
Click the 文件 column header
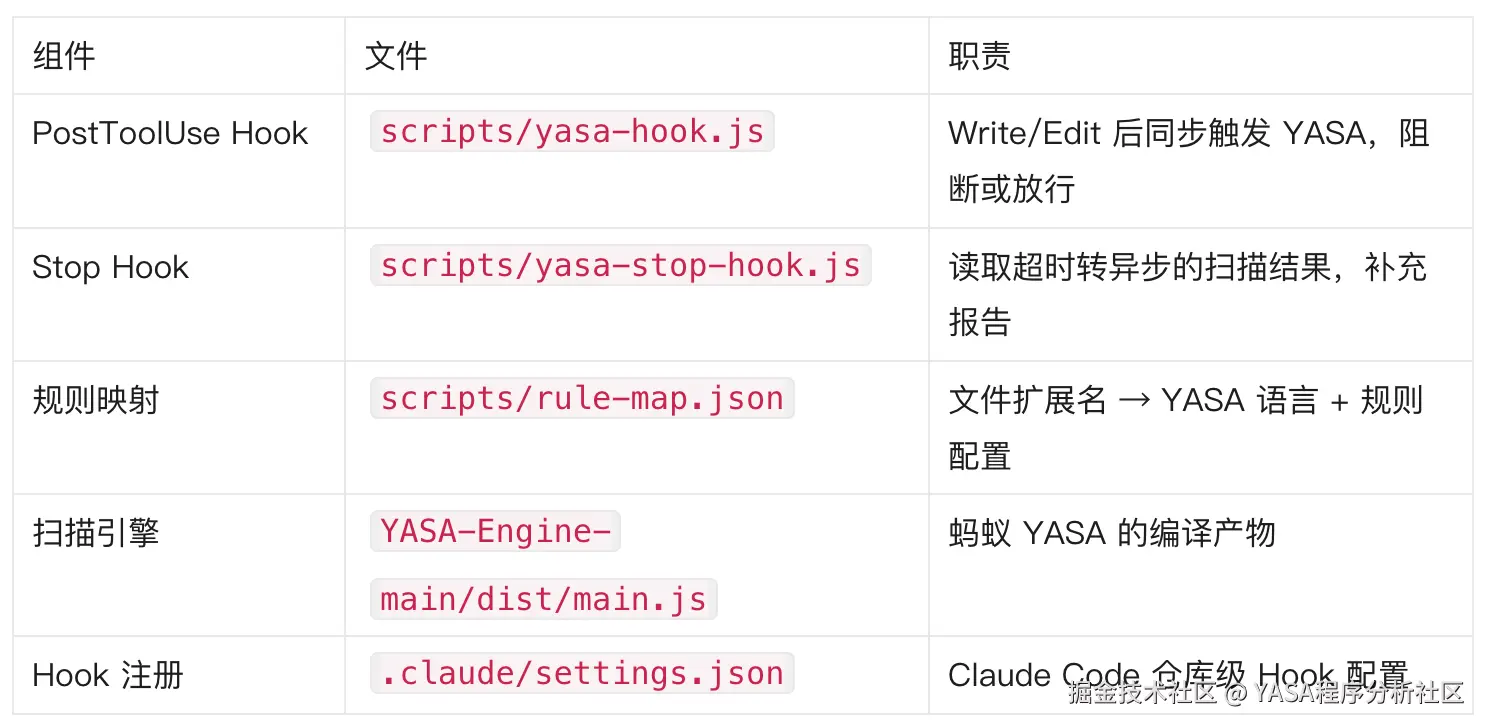pyautogui.click(x=396, y=56)
